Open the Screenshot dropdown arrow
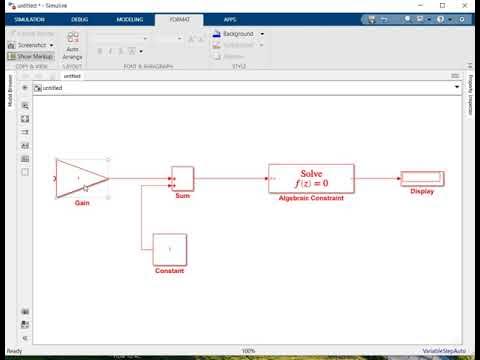The image size is (480, 360). pos(52,45)
